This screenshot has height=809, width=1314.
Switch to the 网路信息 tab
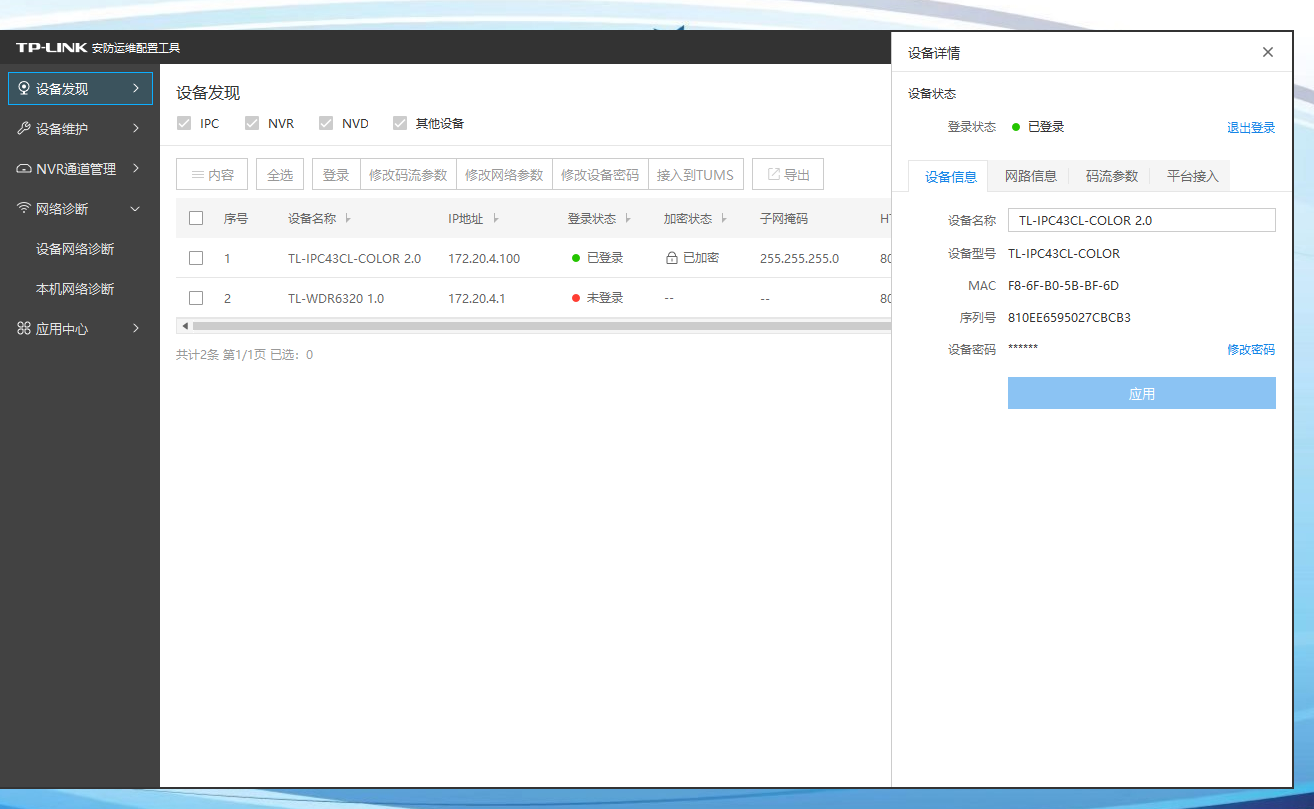click(x=1030, y=176)
